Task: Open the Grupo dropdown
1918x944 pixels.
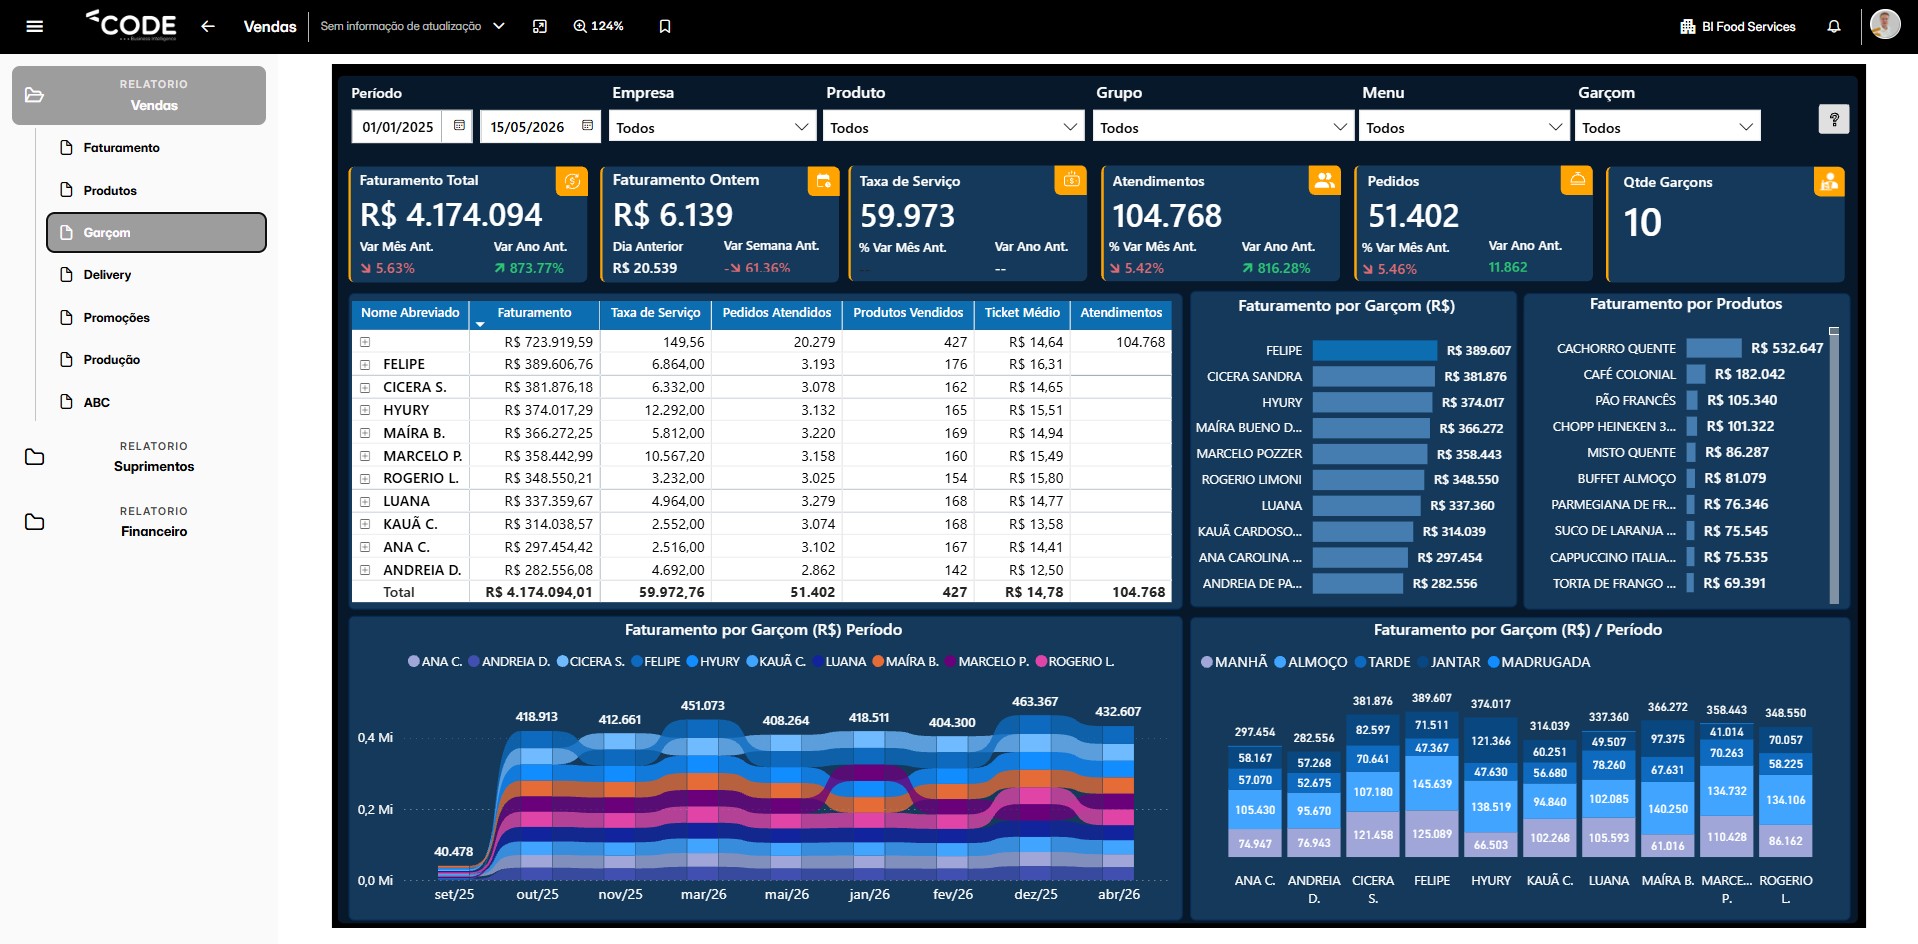Action: [1224, 127]
